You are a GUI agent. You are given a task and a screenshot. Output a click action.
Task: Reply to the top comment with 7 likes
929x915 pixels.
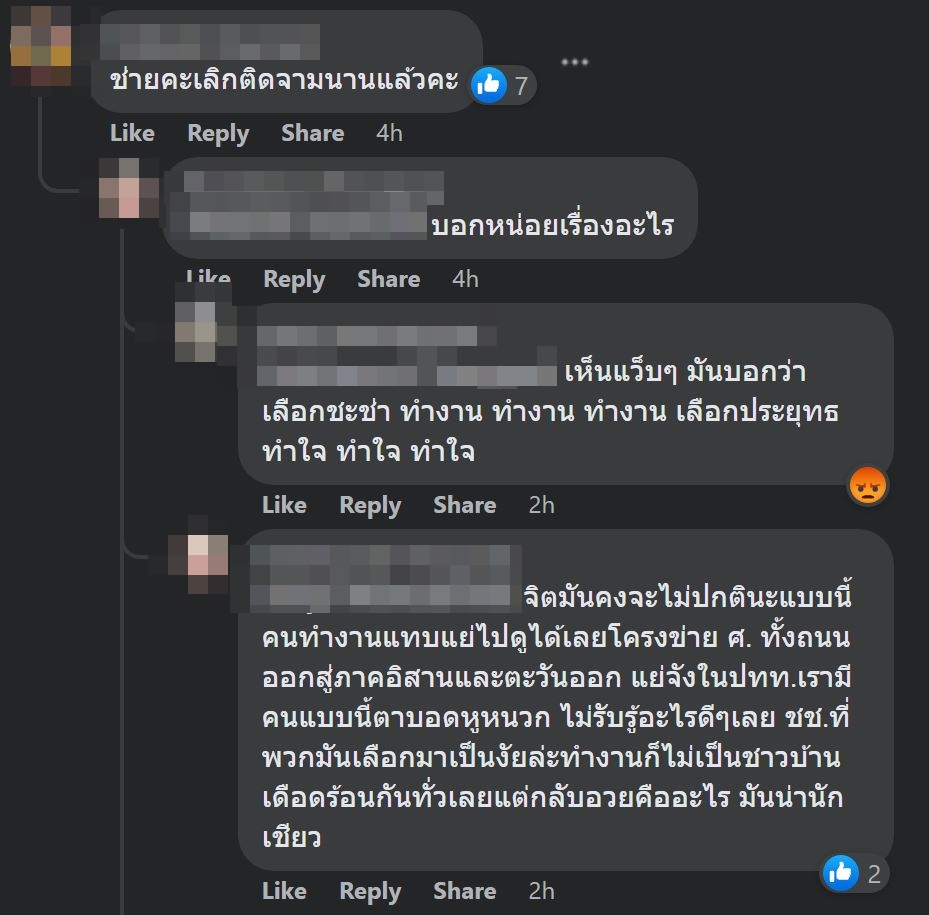point(218,134)
